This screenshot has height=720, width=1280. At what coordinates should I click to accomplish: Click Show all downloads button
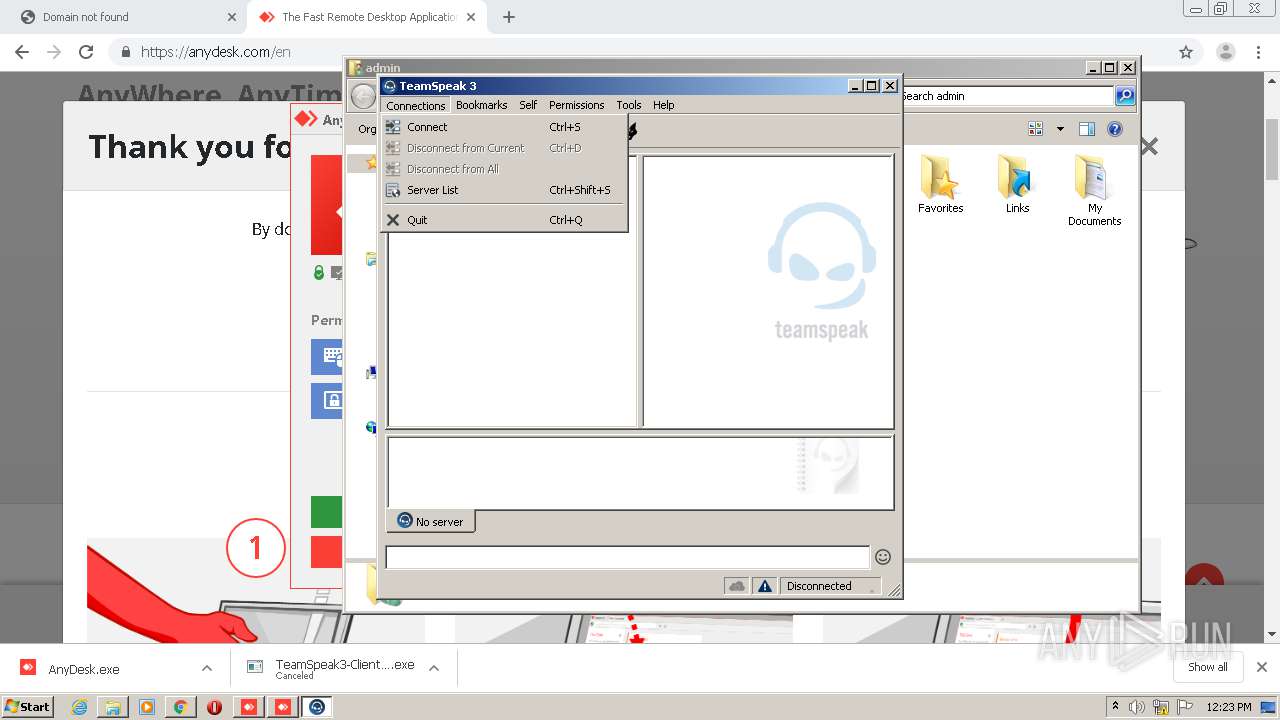click(1207, 667)
